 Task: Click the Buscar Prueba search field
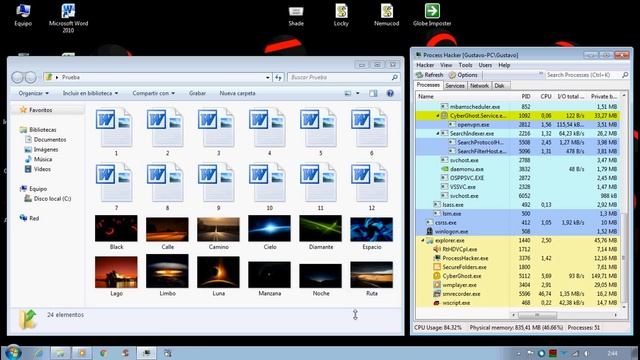click(343, 77)
